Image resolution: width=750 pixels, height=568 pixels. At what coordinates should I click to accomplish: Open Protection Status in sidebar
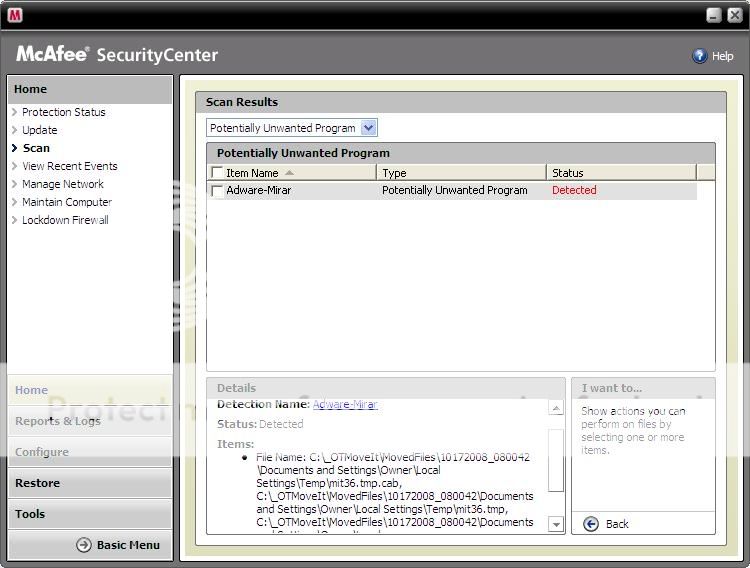64,112
